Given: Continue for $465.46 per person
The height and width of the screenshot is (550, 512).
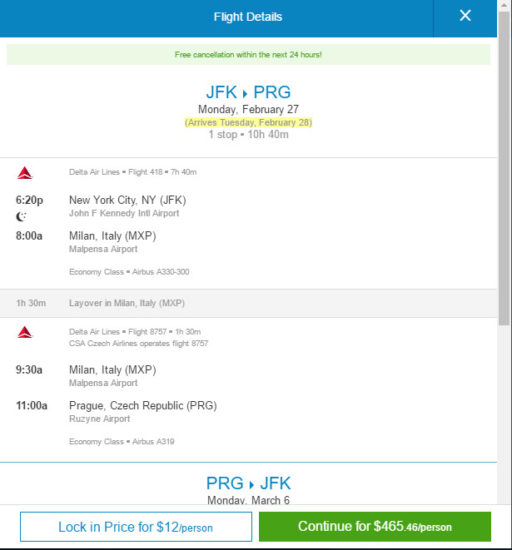Looking at the screenshot, I should coord(375,526).
